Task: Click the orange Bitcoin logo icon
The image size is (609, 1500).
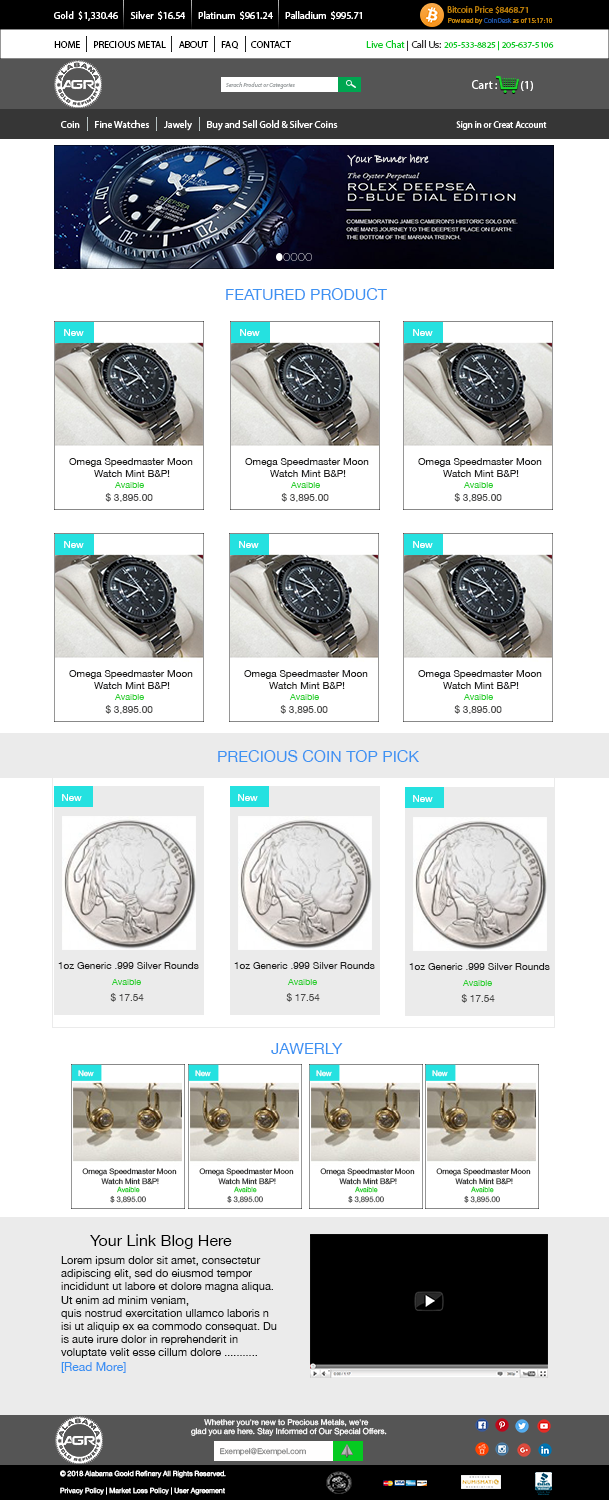Action: 431,14
